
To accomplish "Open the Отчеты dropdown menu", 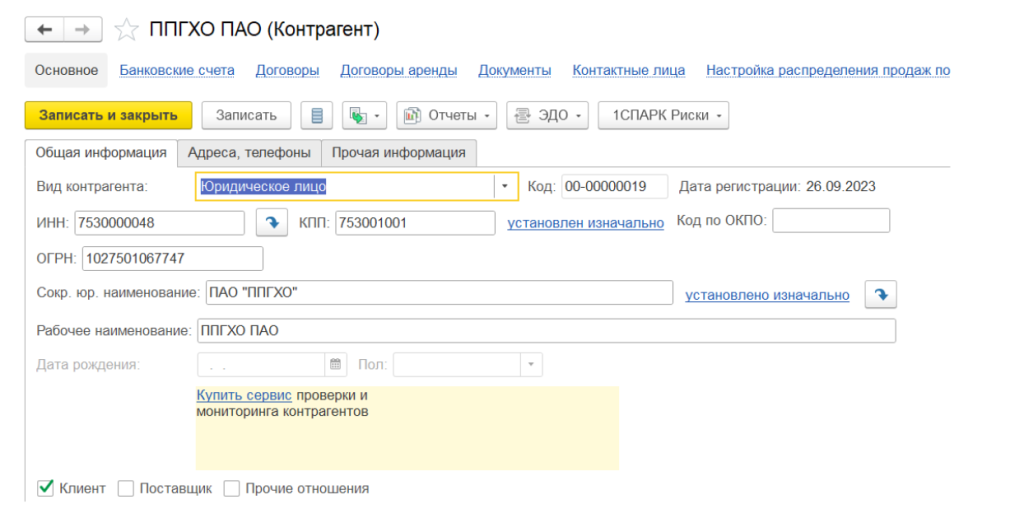I will 447,115.
